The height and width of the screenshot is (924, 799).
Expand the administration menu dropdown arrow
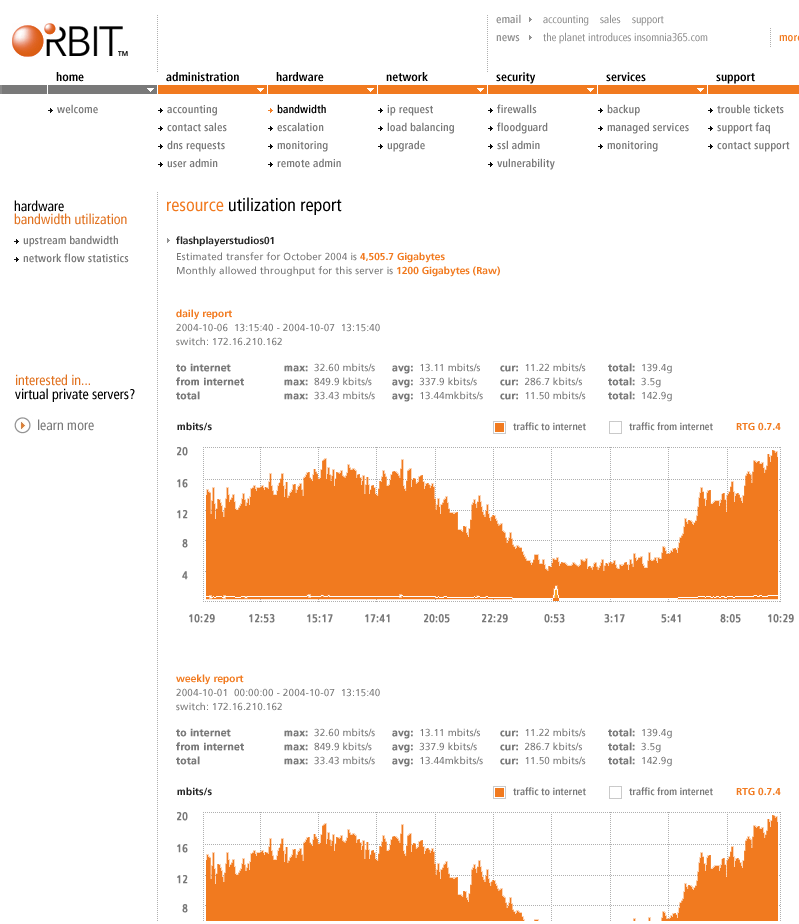(261, 90)
